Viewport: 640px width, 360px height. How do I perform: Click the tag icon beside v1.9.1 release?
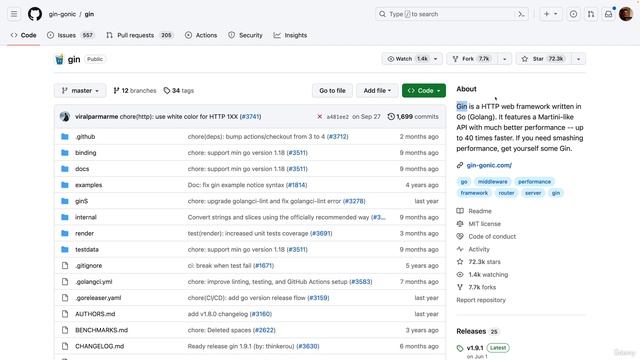460,348
